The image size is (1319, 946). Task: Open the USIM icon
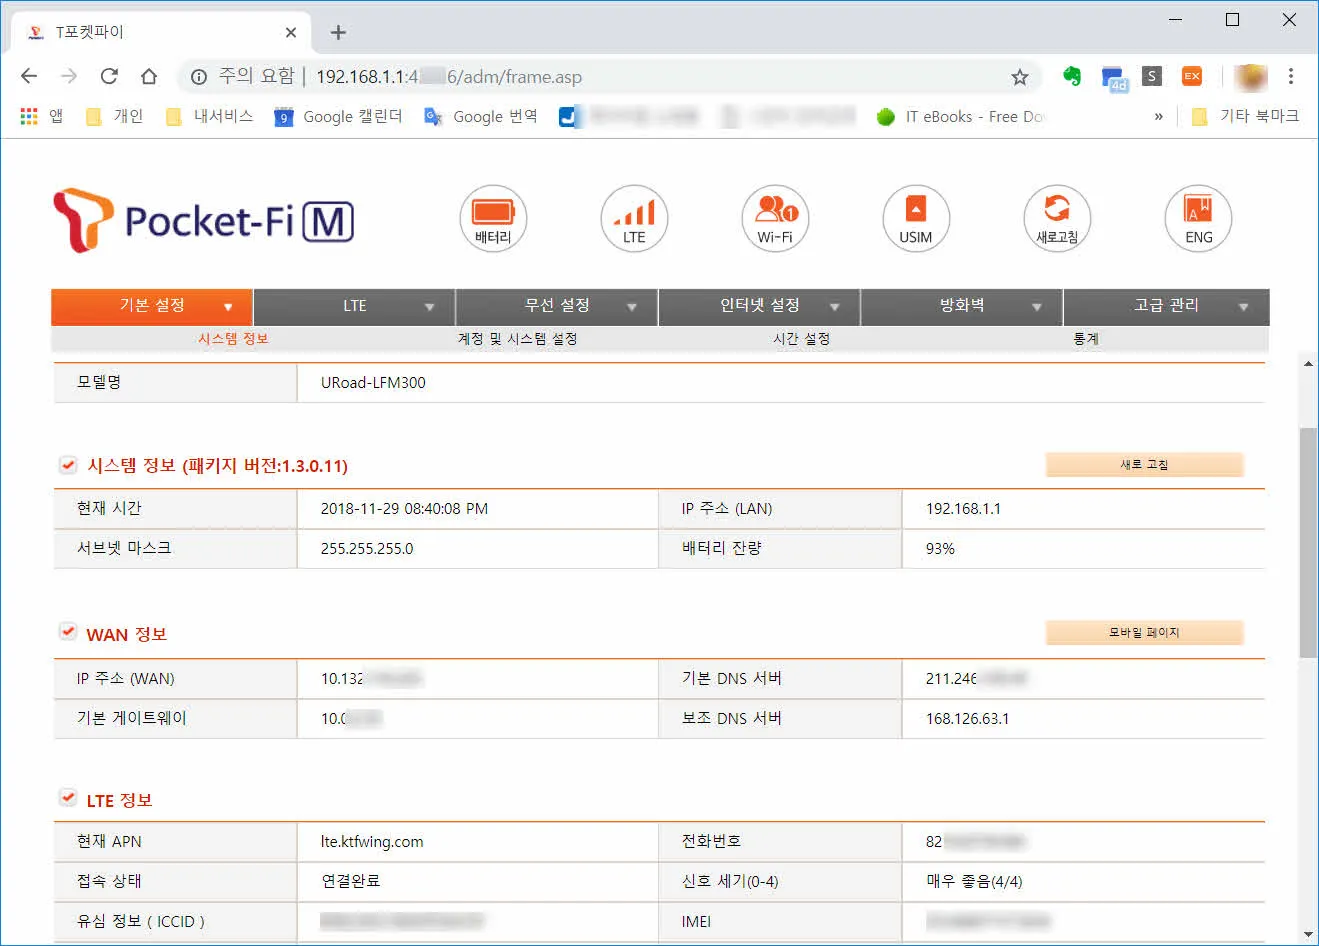(x=916, y=218)
